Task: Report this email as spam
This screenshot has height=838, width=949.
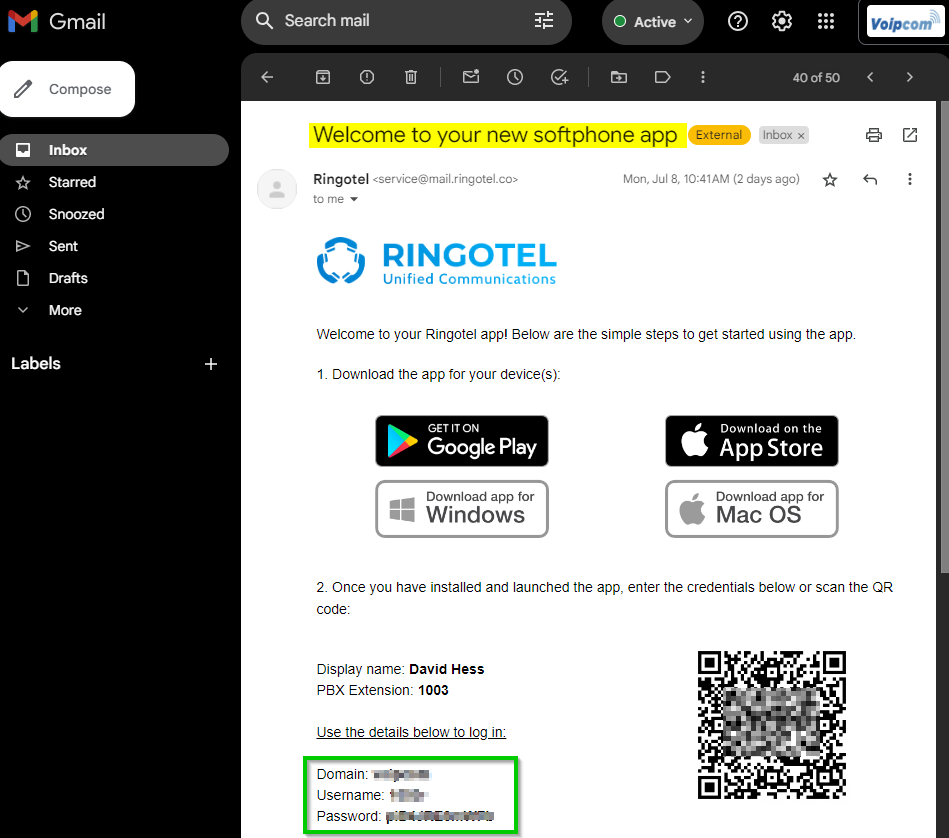Action: pyautogui.click(x=367, y=77)
